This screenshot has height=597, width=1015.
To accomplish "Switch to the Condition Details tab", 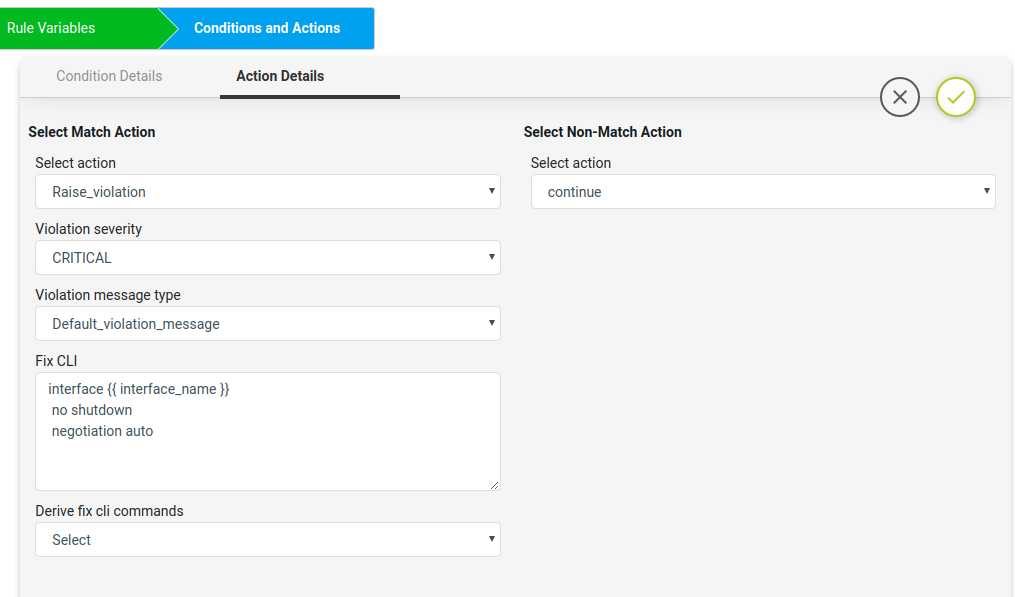I will [109, 76].
